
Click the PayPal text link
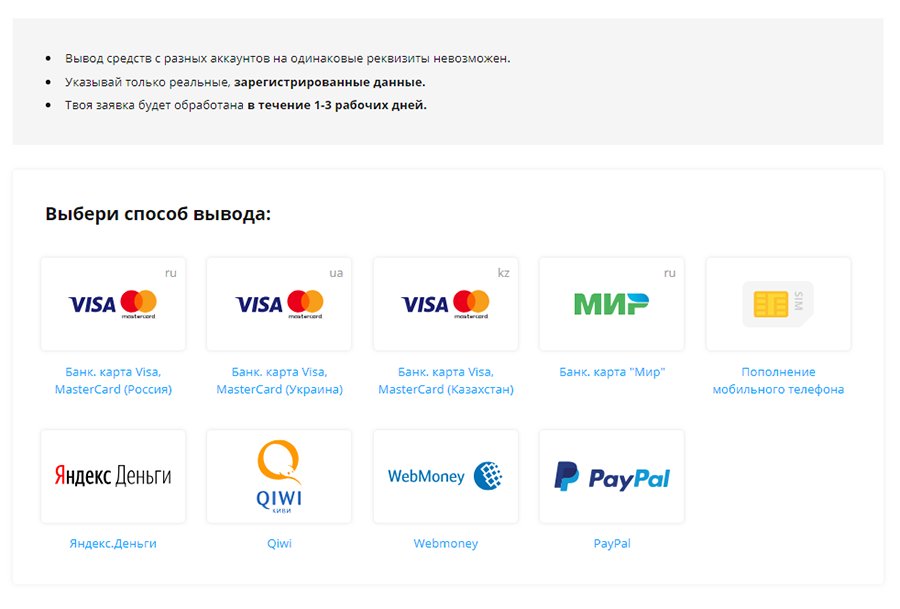point(612,543)
